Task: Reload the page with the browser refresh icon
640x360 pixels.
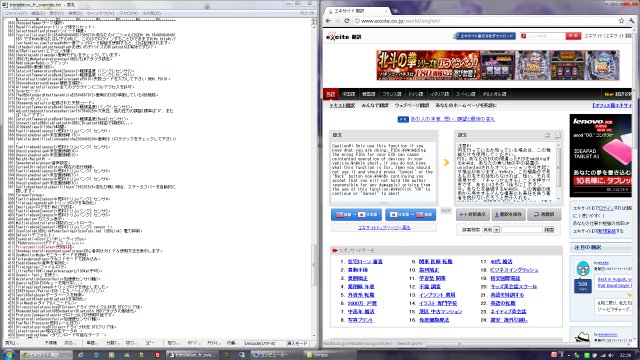Action: click(x=347, y=21)
